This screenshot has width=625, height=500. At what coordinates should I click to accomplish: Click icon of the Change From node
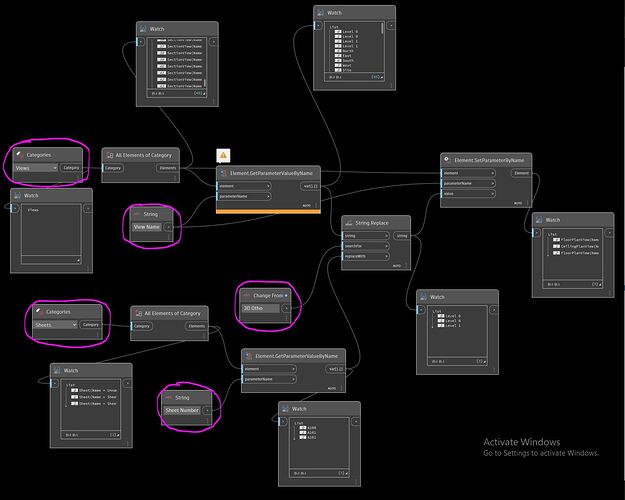(247, 295)
